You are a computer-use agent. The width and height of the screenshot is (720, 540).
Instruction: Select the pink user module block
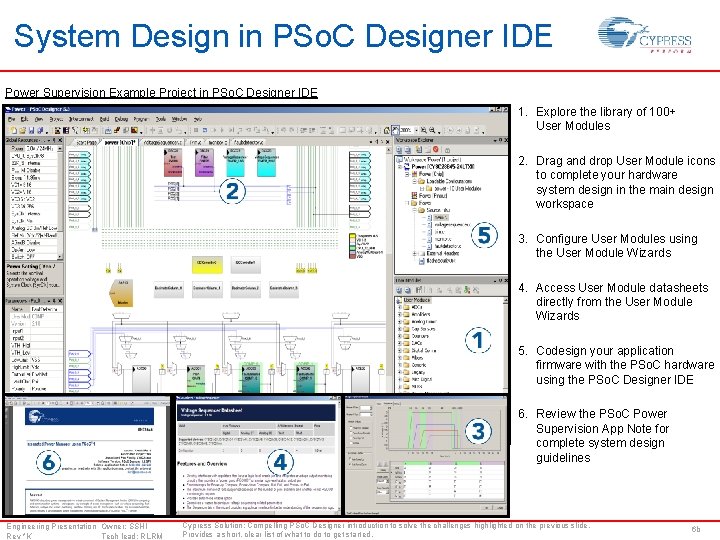click(x=173, y=162)
